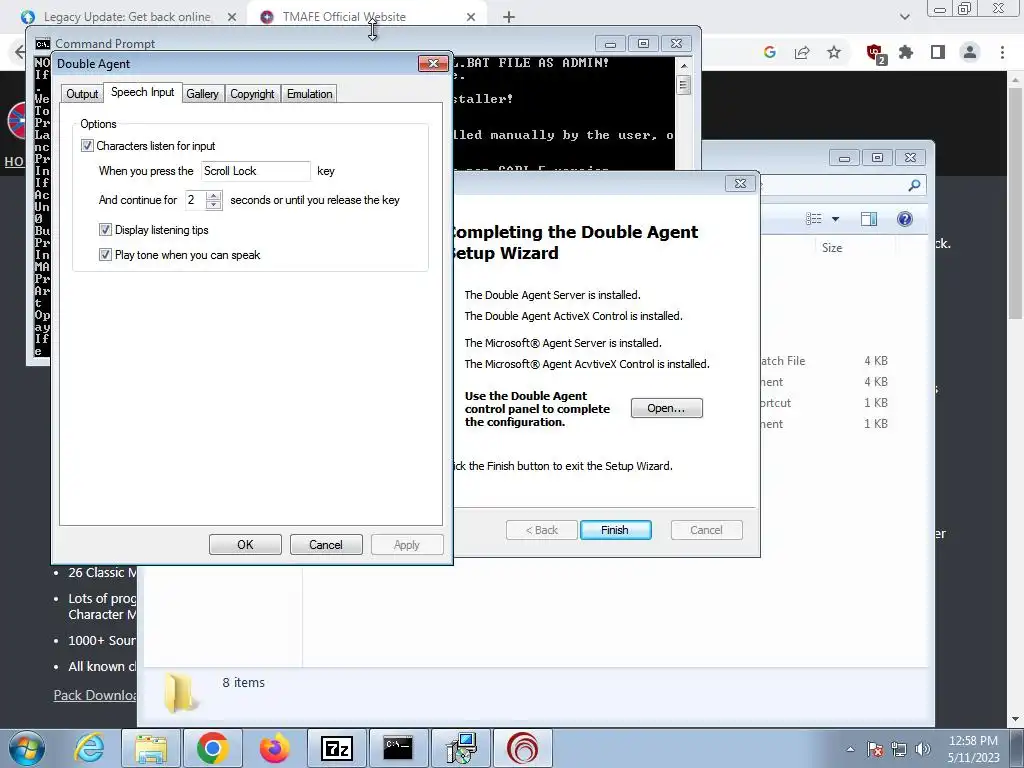Open new Chrome tab plus button
1024x768 pixels.
(x=509, y=17)
